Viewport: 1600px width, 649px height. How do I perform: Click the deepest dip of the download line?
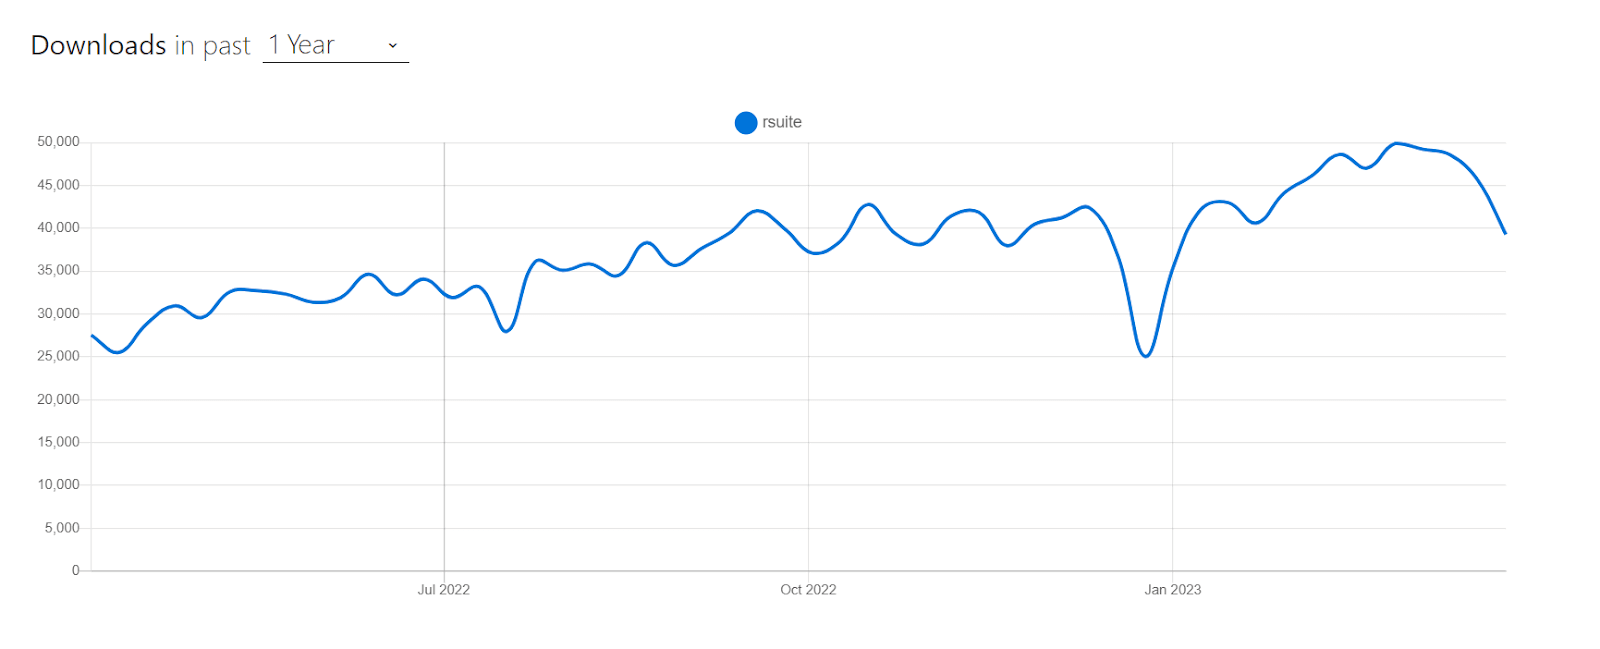(x=1145, y=356)
